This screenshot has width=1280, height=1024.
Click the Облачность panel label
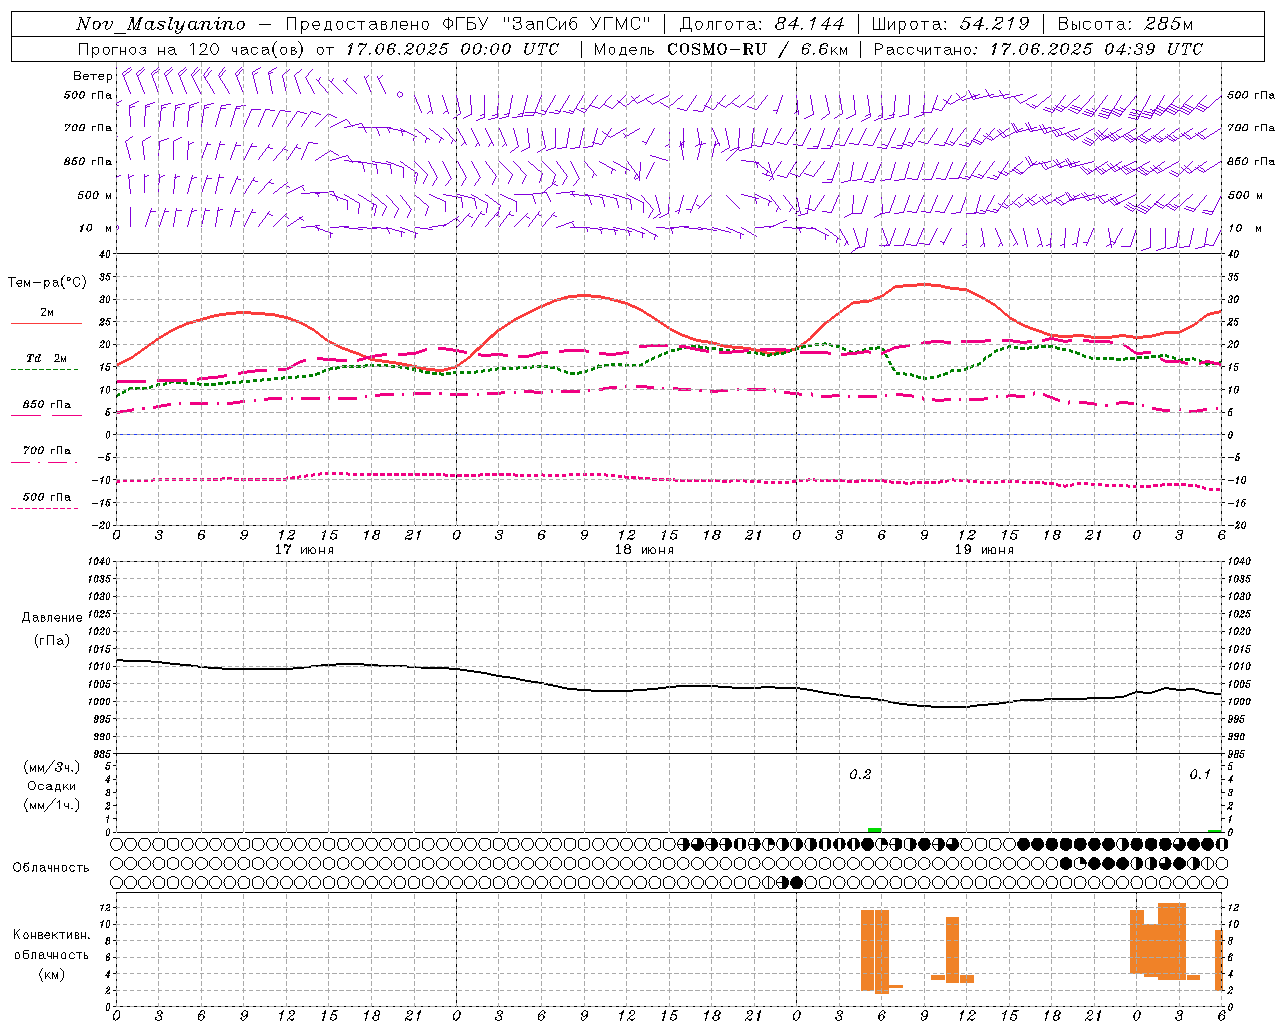click(51, 868)
